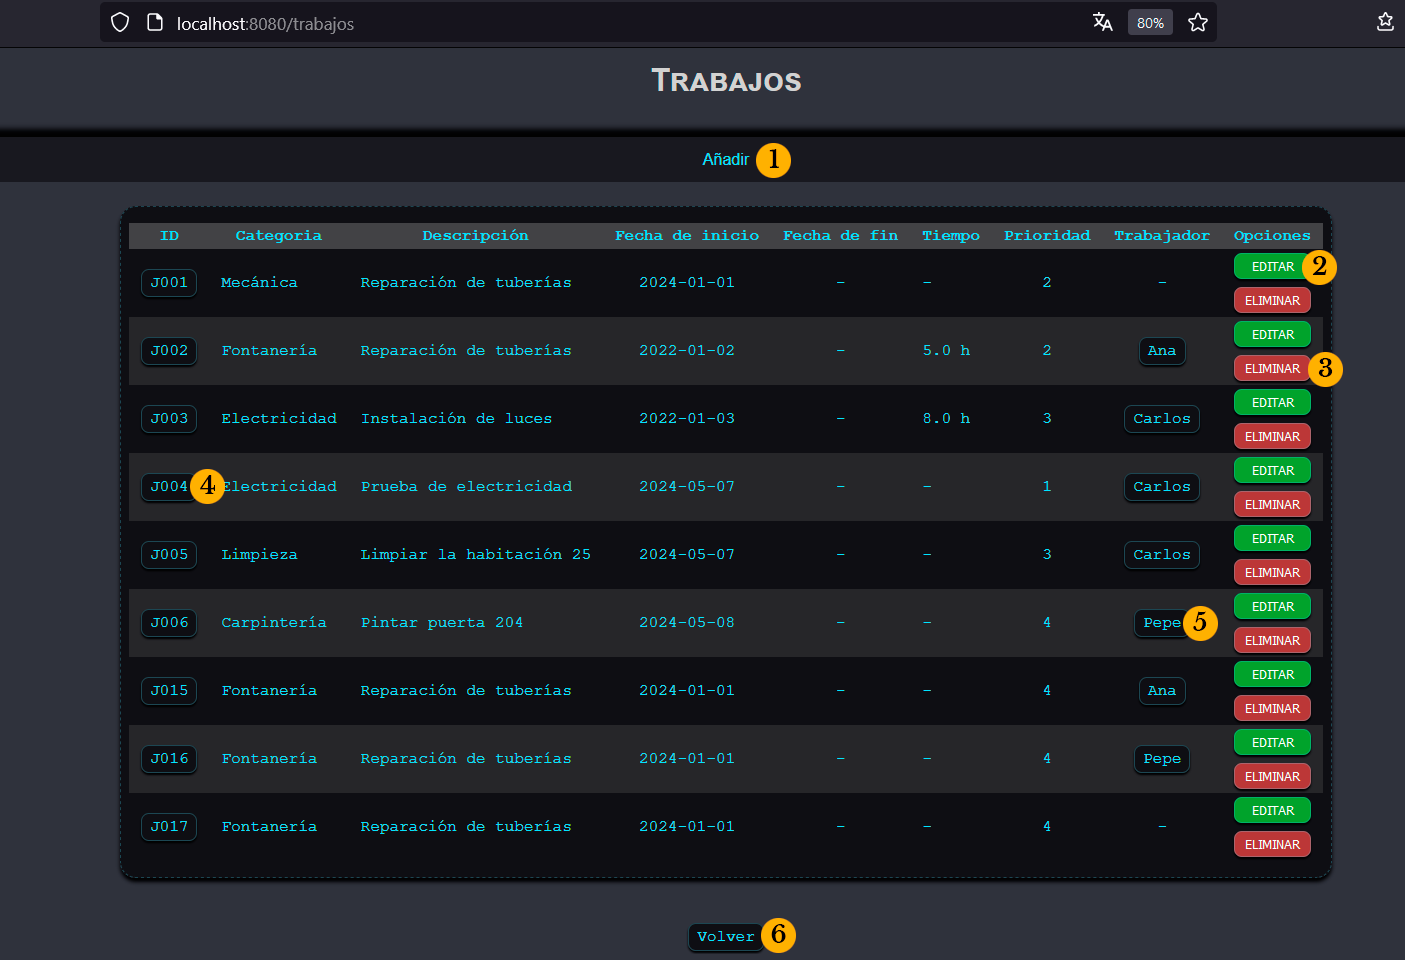
Task: Open the Añadir link
Action: click(726, 159)
